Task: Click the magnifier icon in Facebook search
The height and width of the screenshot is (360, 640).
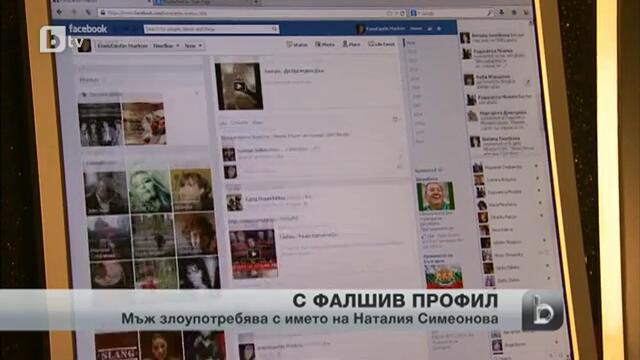Action: point(275,29)
